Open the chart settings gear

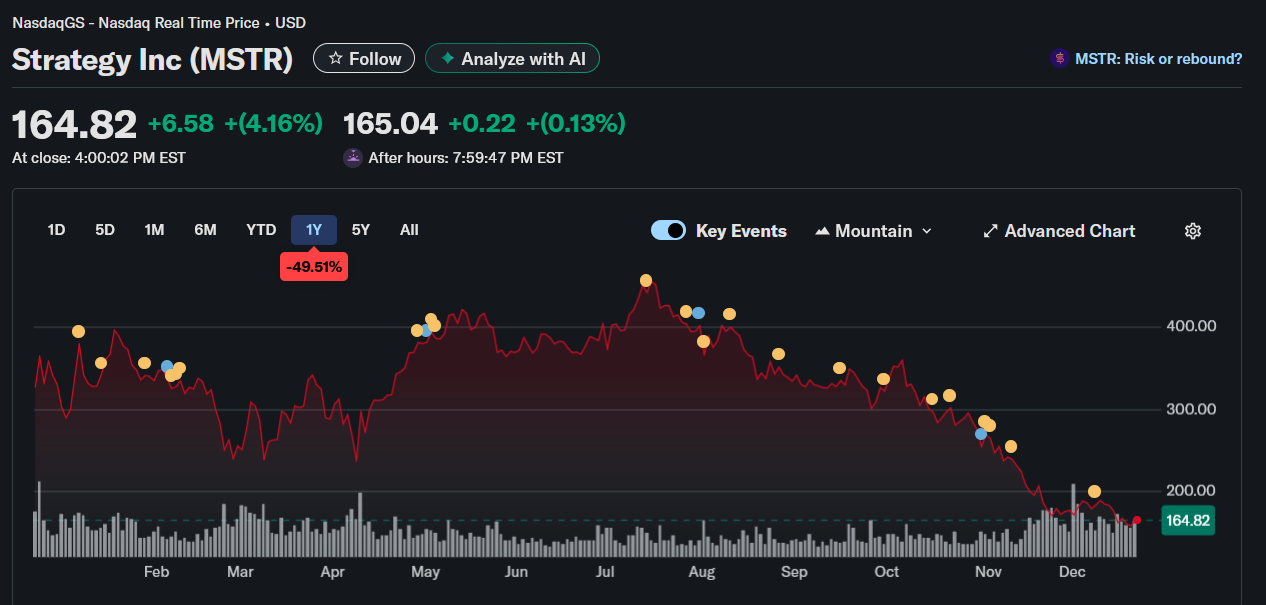[x=1192, y=231]
